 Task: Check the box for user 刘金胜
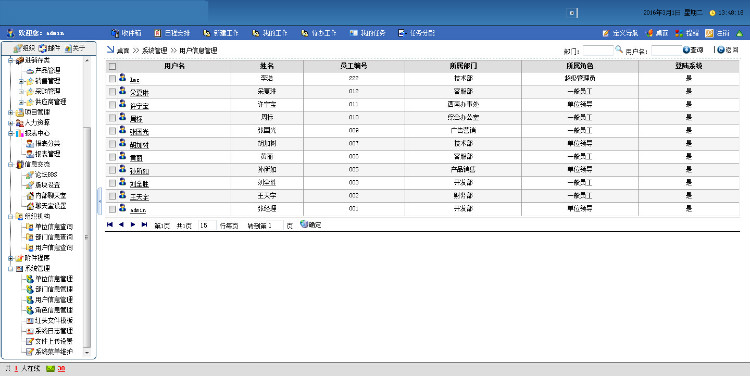coord(112,183)
